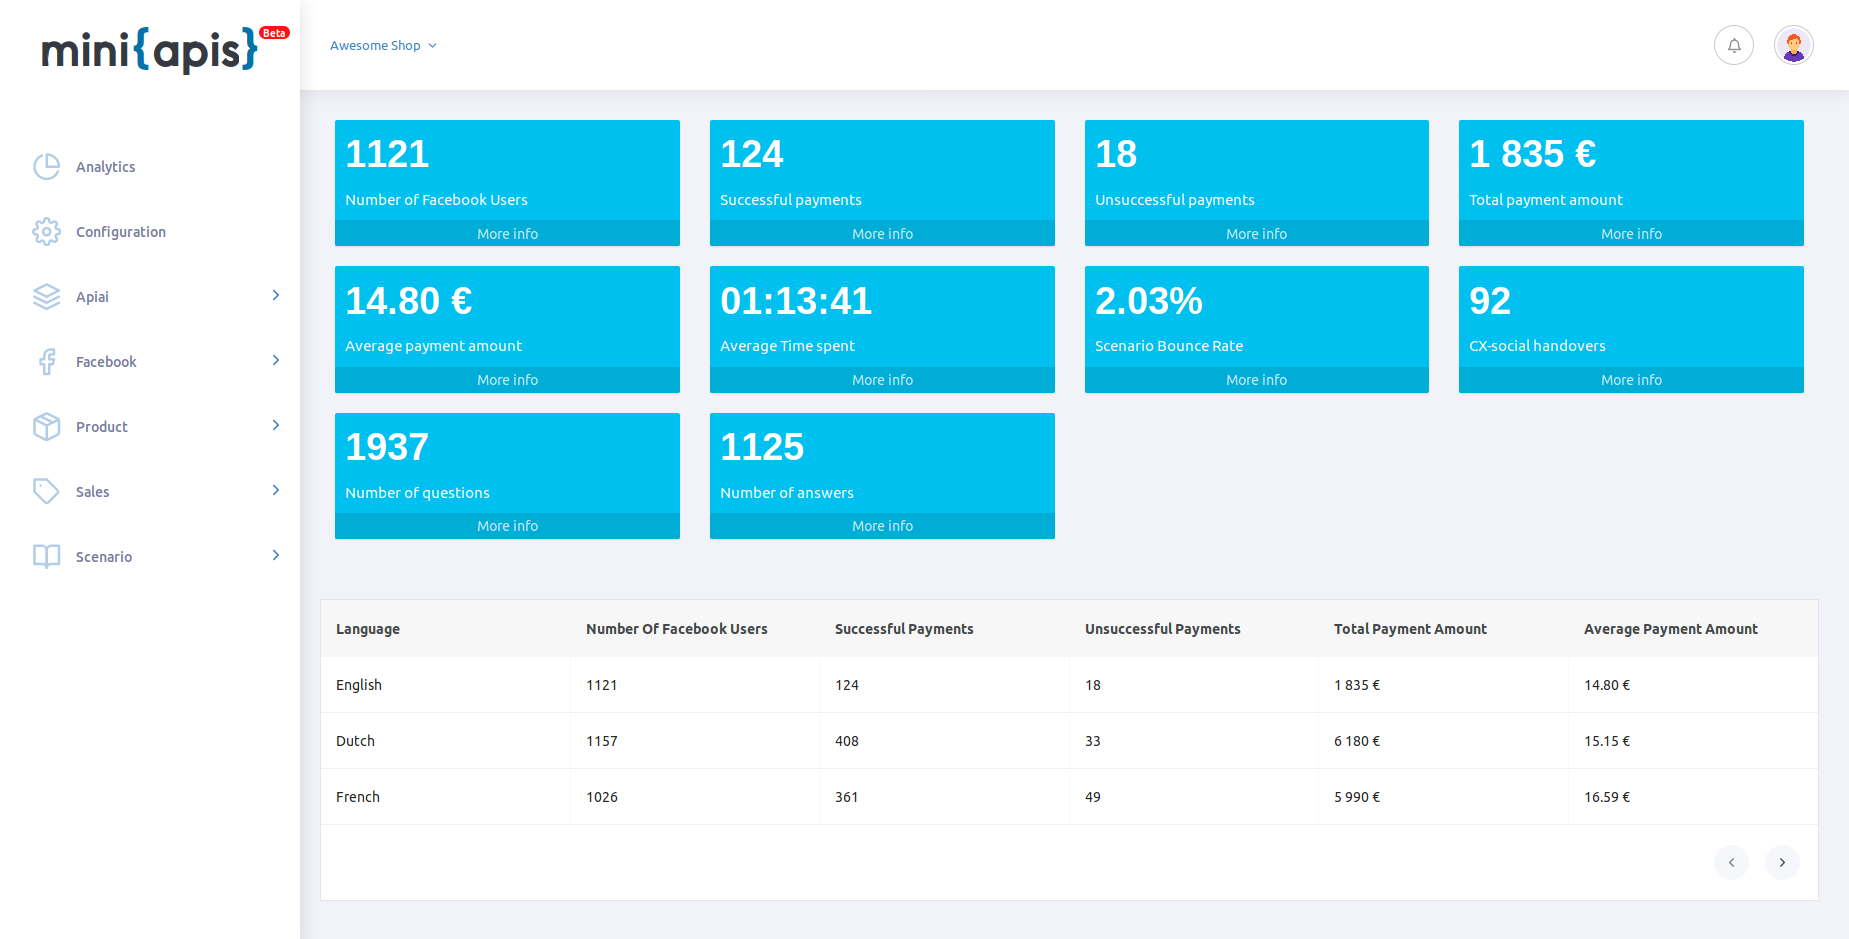Click the 16.59 € average cell
This screenshot has width=1849, height=939.
coord(1693,797)
